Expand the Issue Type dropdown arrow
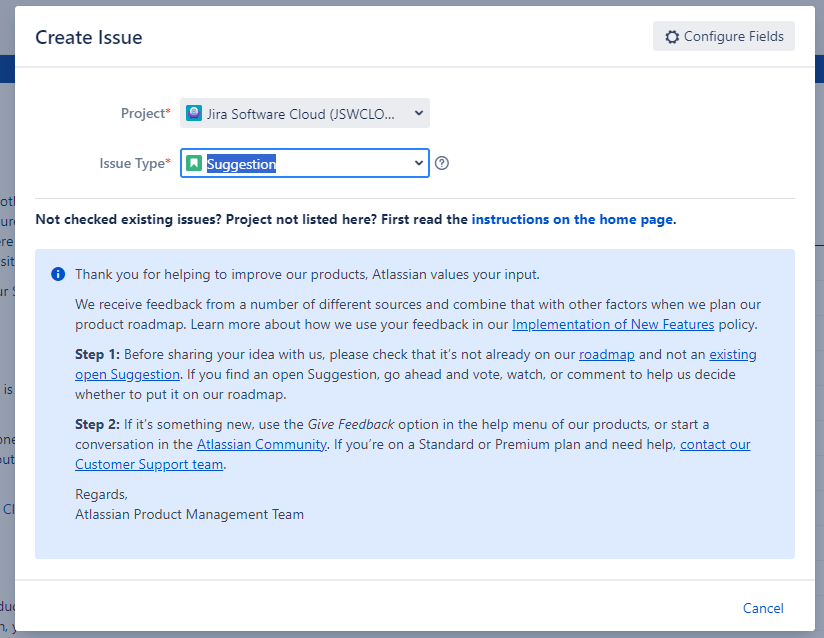The height and width of the screenshot is (638, 824). pyautogui.click(x=418, y=163)
